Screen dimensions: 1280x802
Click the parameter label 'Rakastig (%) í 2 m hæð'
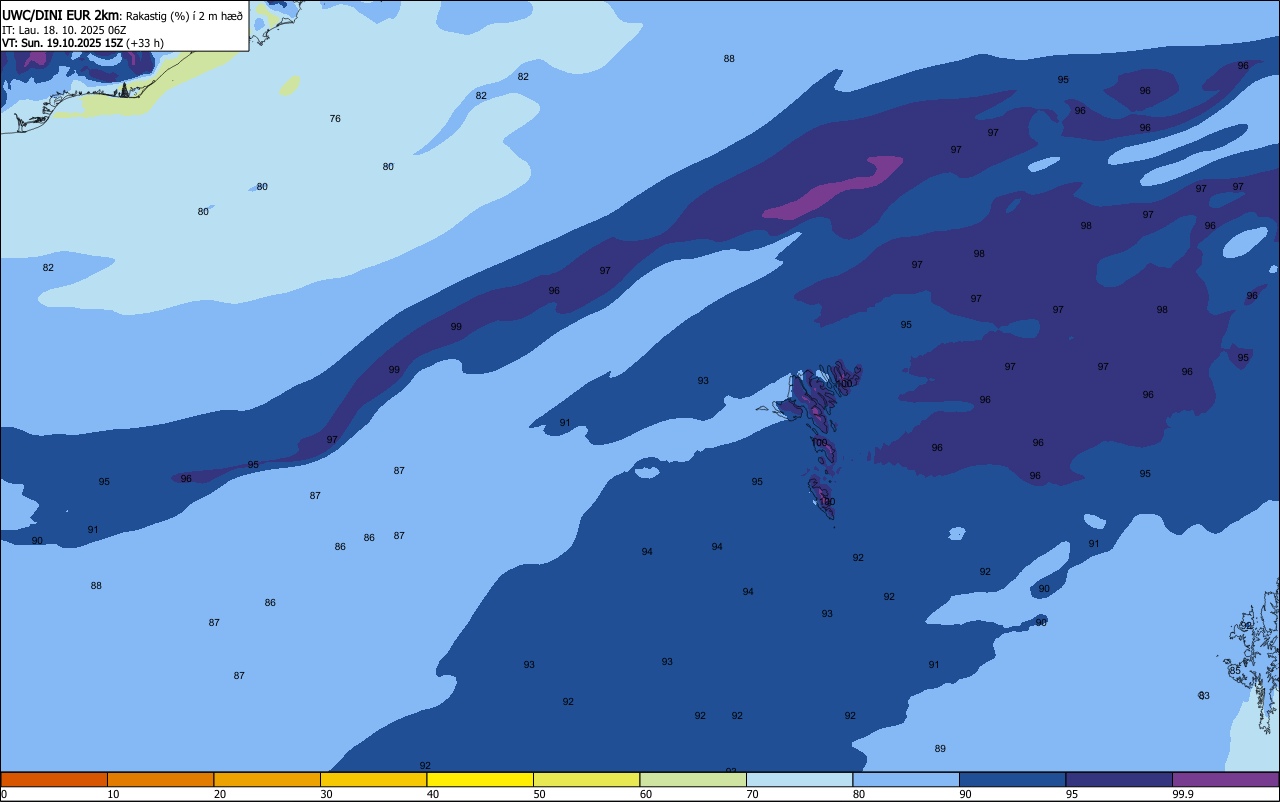(x=183, y=16)
